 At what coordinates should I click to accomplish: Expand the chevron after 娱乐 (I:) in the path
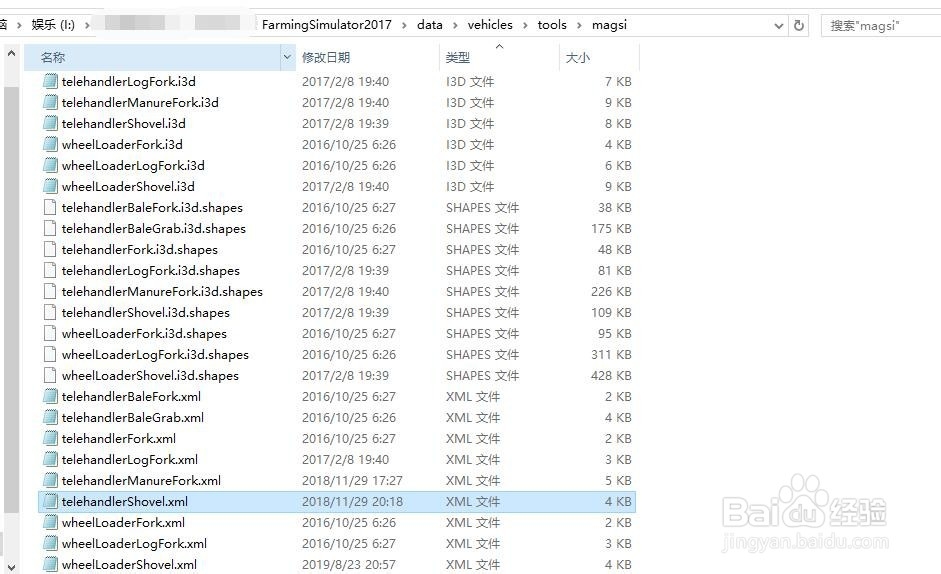(x=87, y=25)
